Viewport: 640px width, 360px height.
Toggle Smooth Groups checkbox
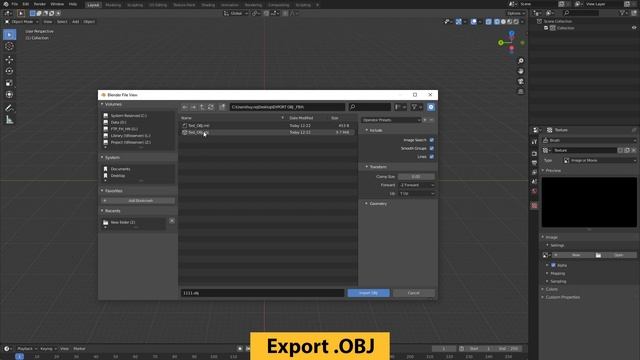pyautogui.click(x=431, y=148)
